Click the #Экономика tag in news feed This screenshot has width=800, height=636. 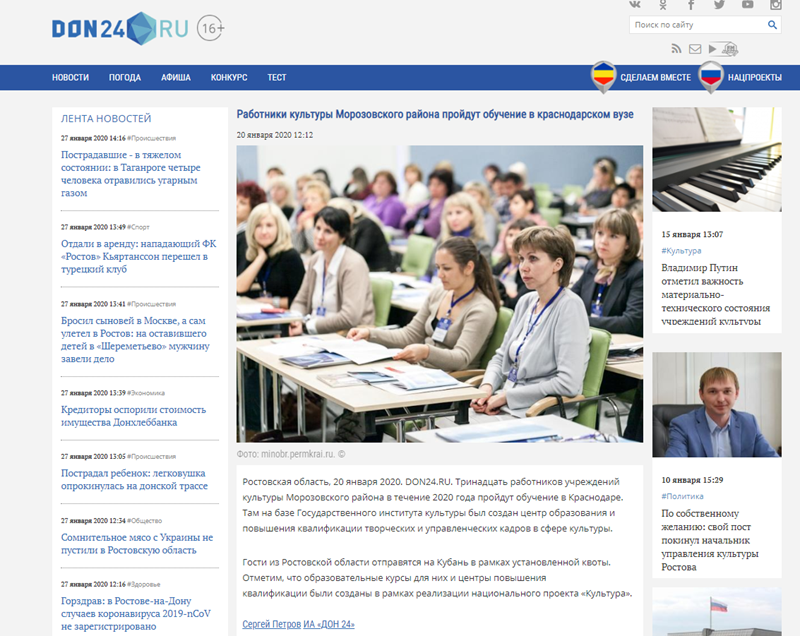pyautogui.click(x=146, y=393)
